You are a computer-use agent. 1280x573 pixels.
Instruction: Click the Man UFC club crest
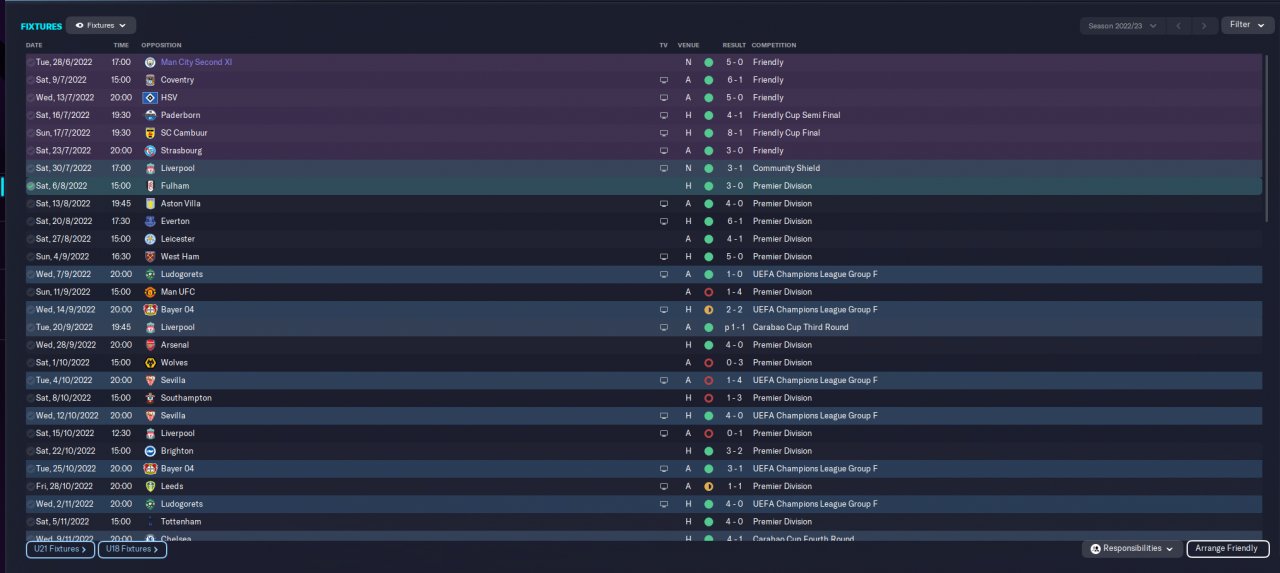(x=150, y=292)
